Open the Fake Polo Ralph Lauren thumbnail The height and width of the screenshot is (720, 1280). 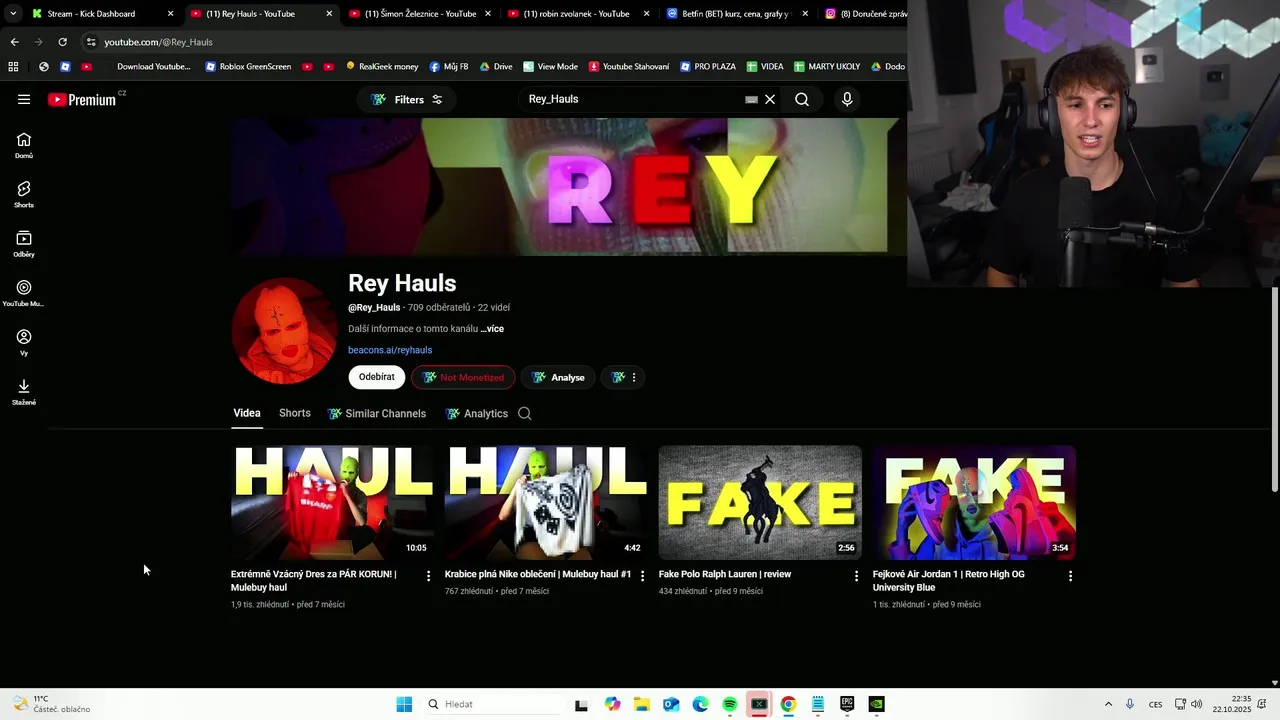click(x=760, y=502)
